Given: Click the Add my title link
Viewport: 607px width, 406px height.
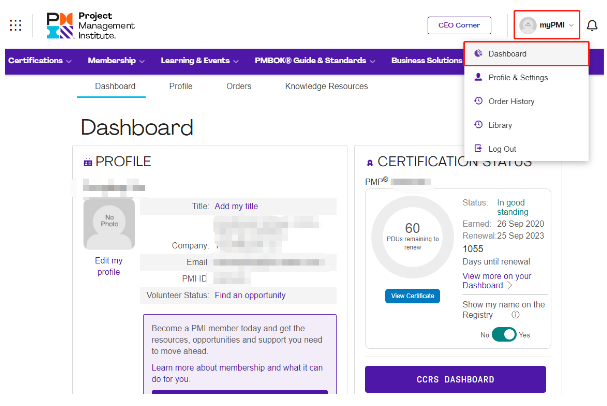Looking at the screenshot, I should coord(236,206).
